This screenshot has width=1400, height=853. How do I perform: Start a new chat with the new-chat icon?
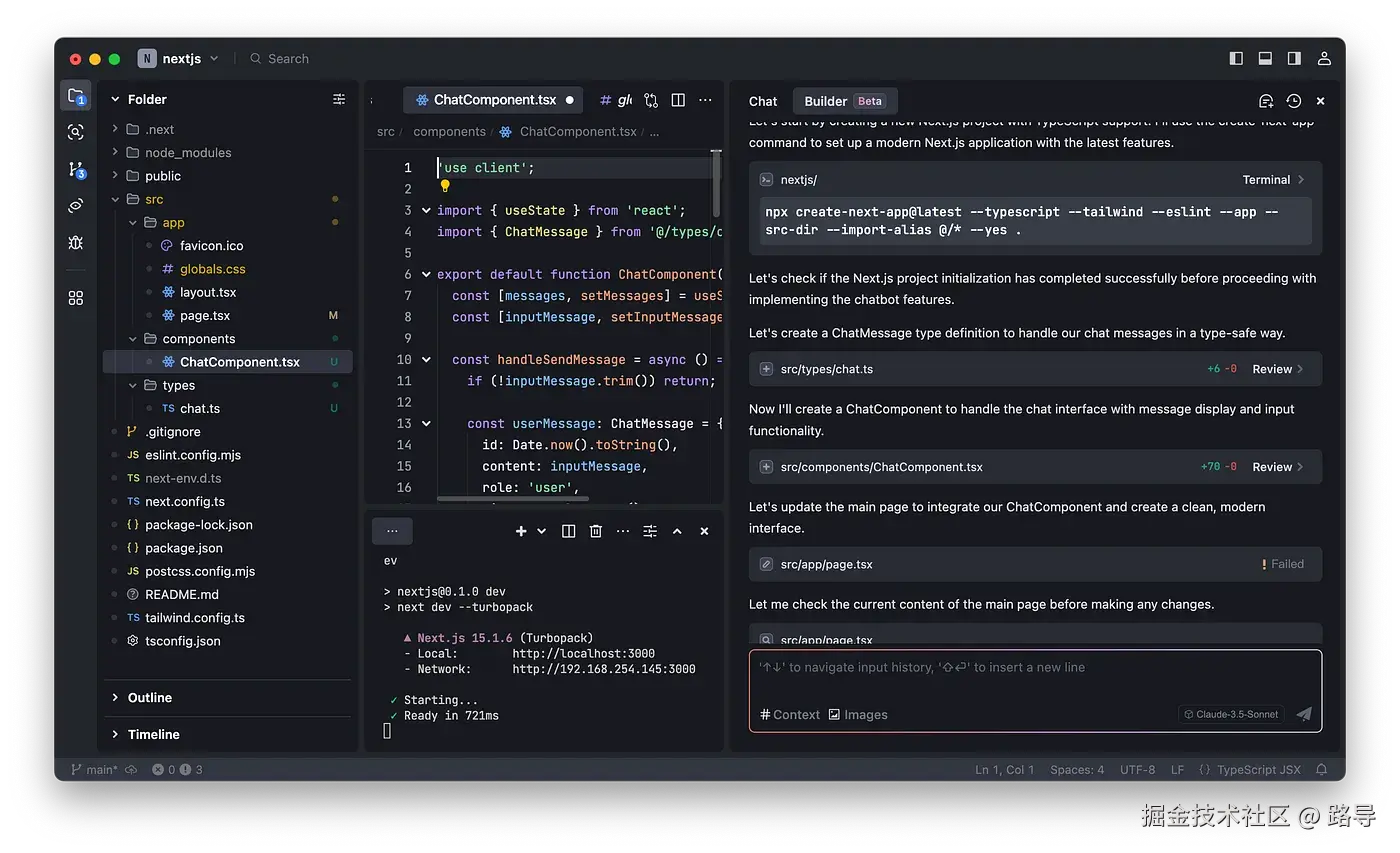(x=1266, y=101)
